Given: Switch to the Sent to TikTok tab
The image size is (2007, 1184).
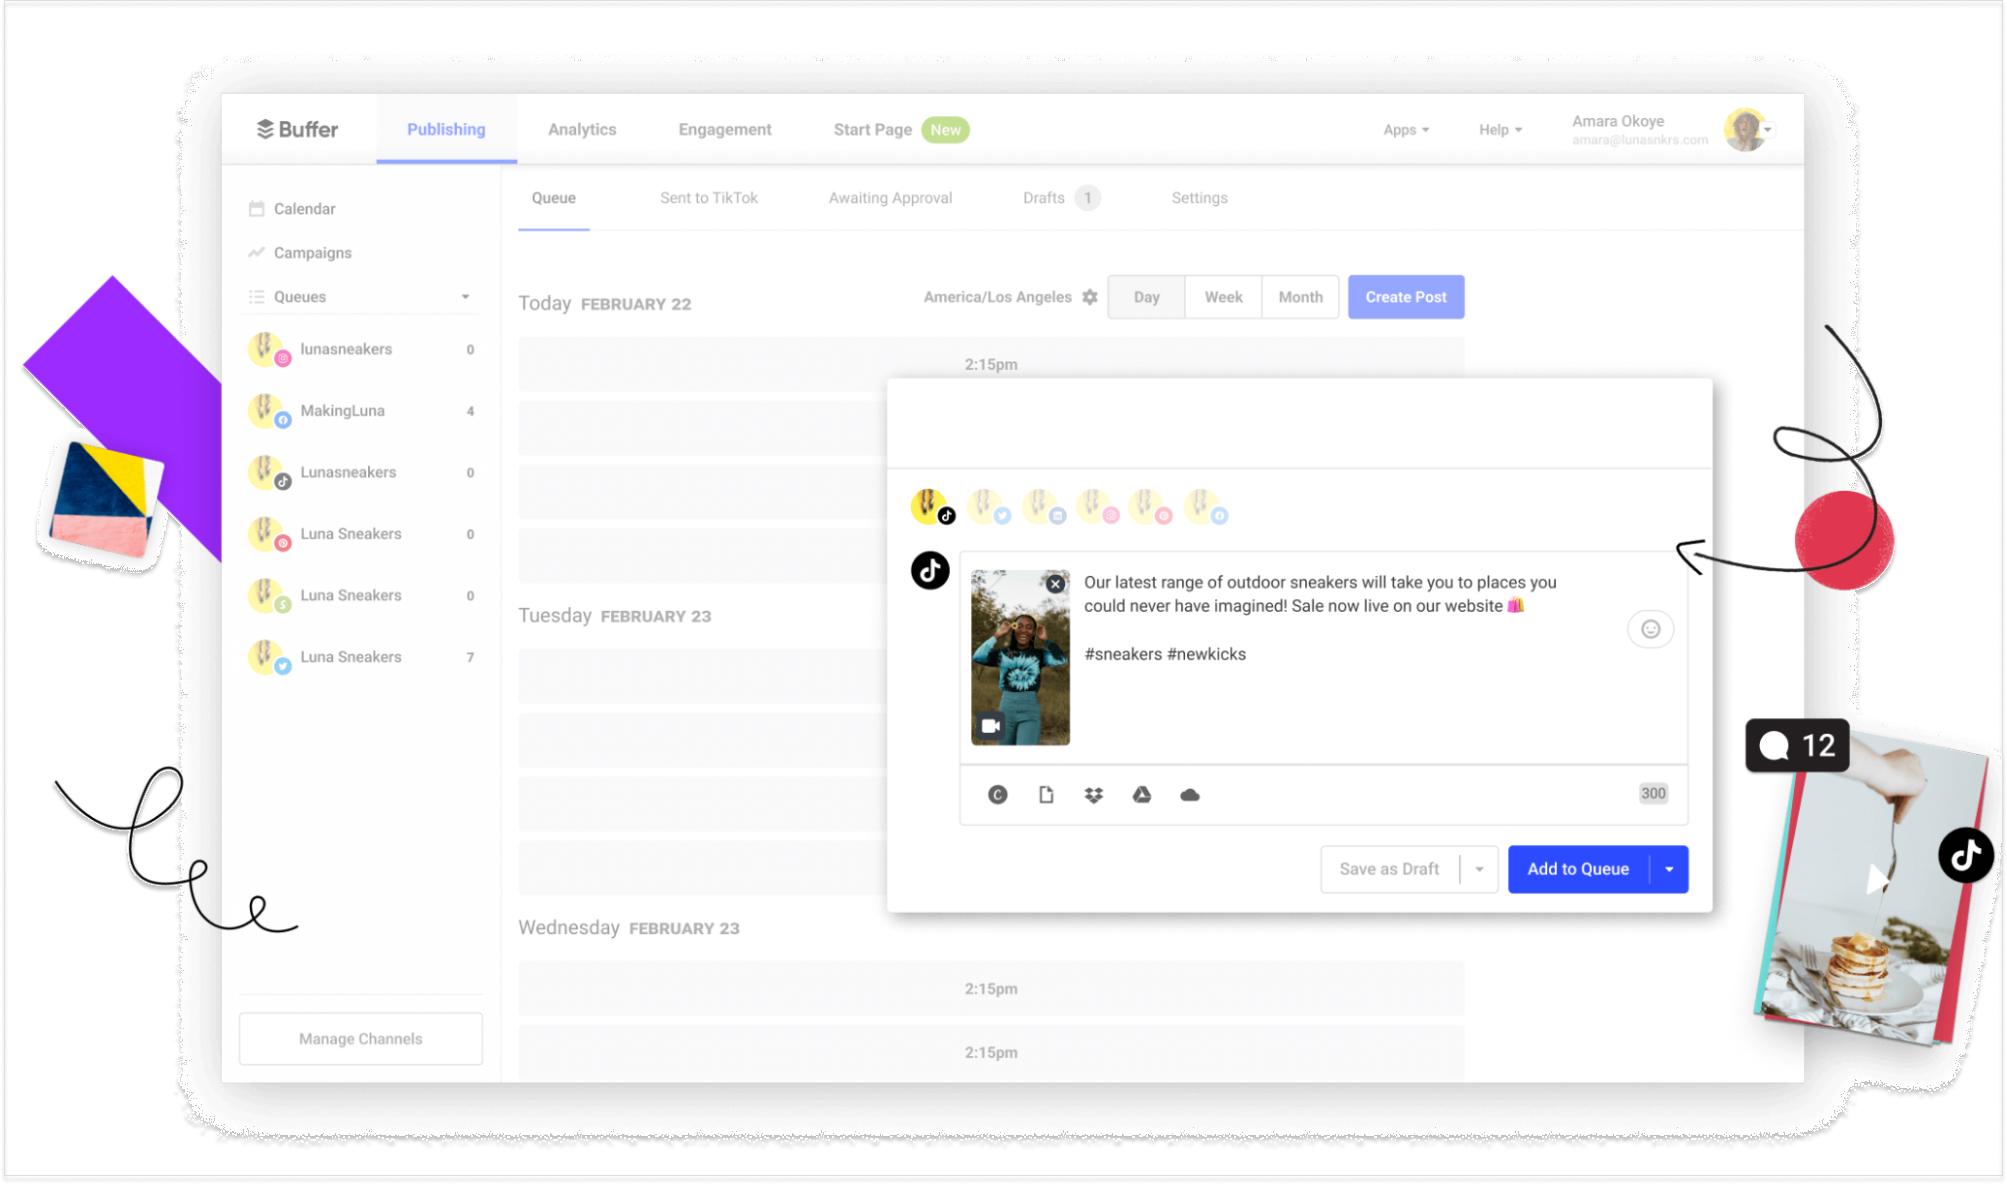Looking at the screenshot, I should (x=709, y=198).
